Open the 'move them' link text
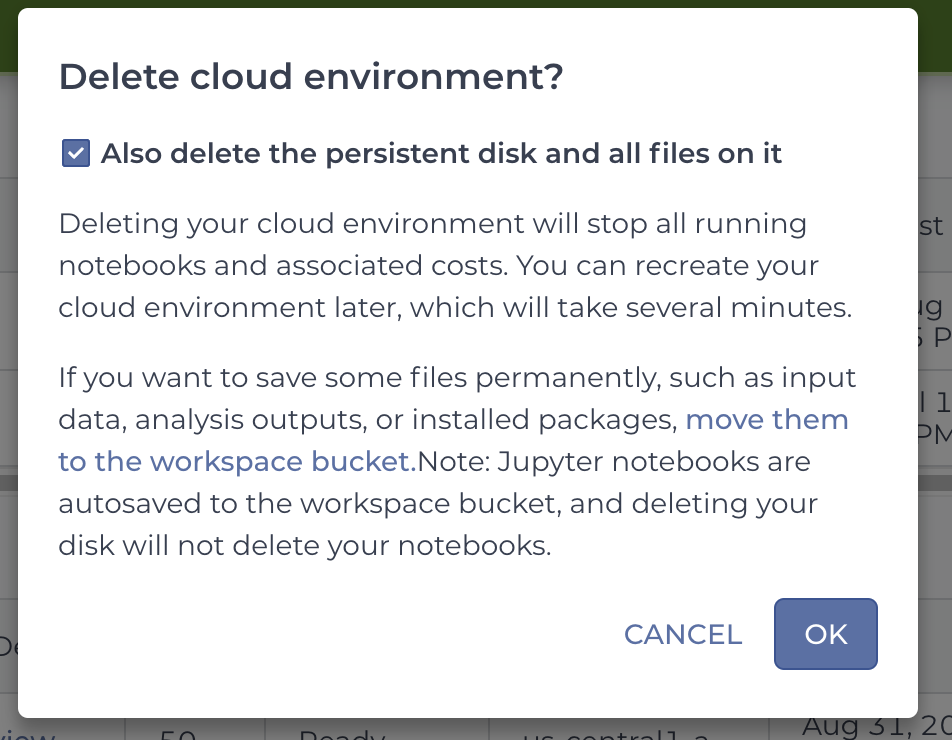 [767, 419]
